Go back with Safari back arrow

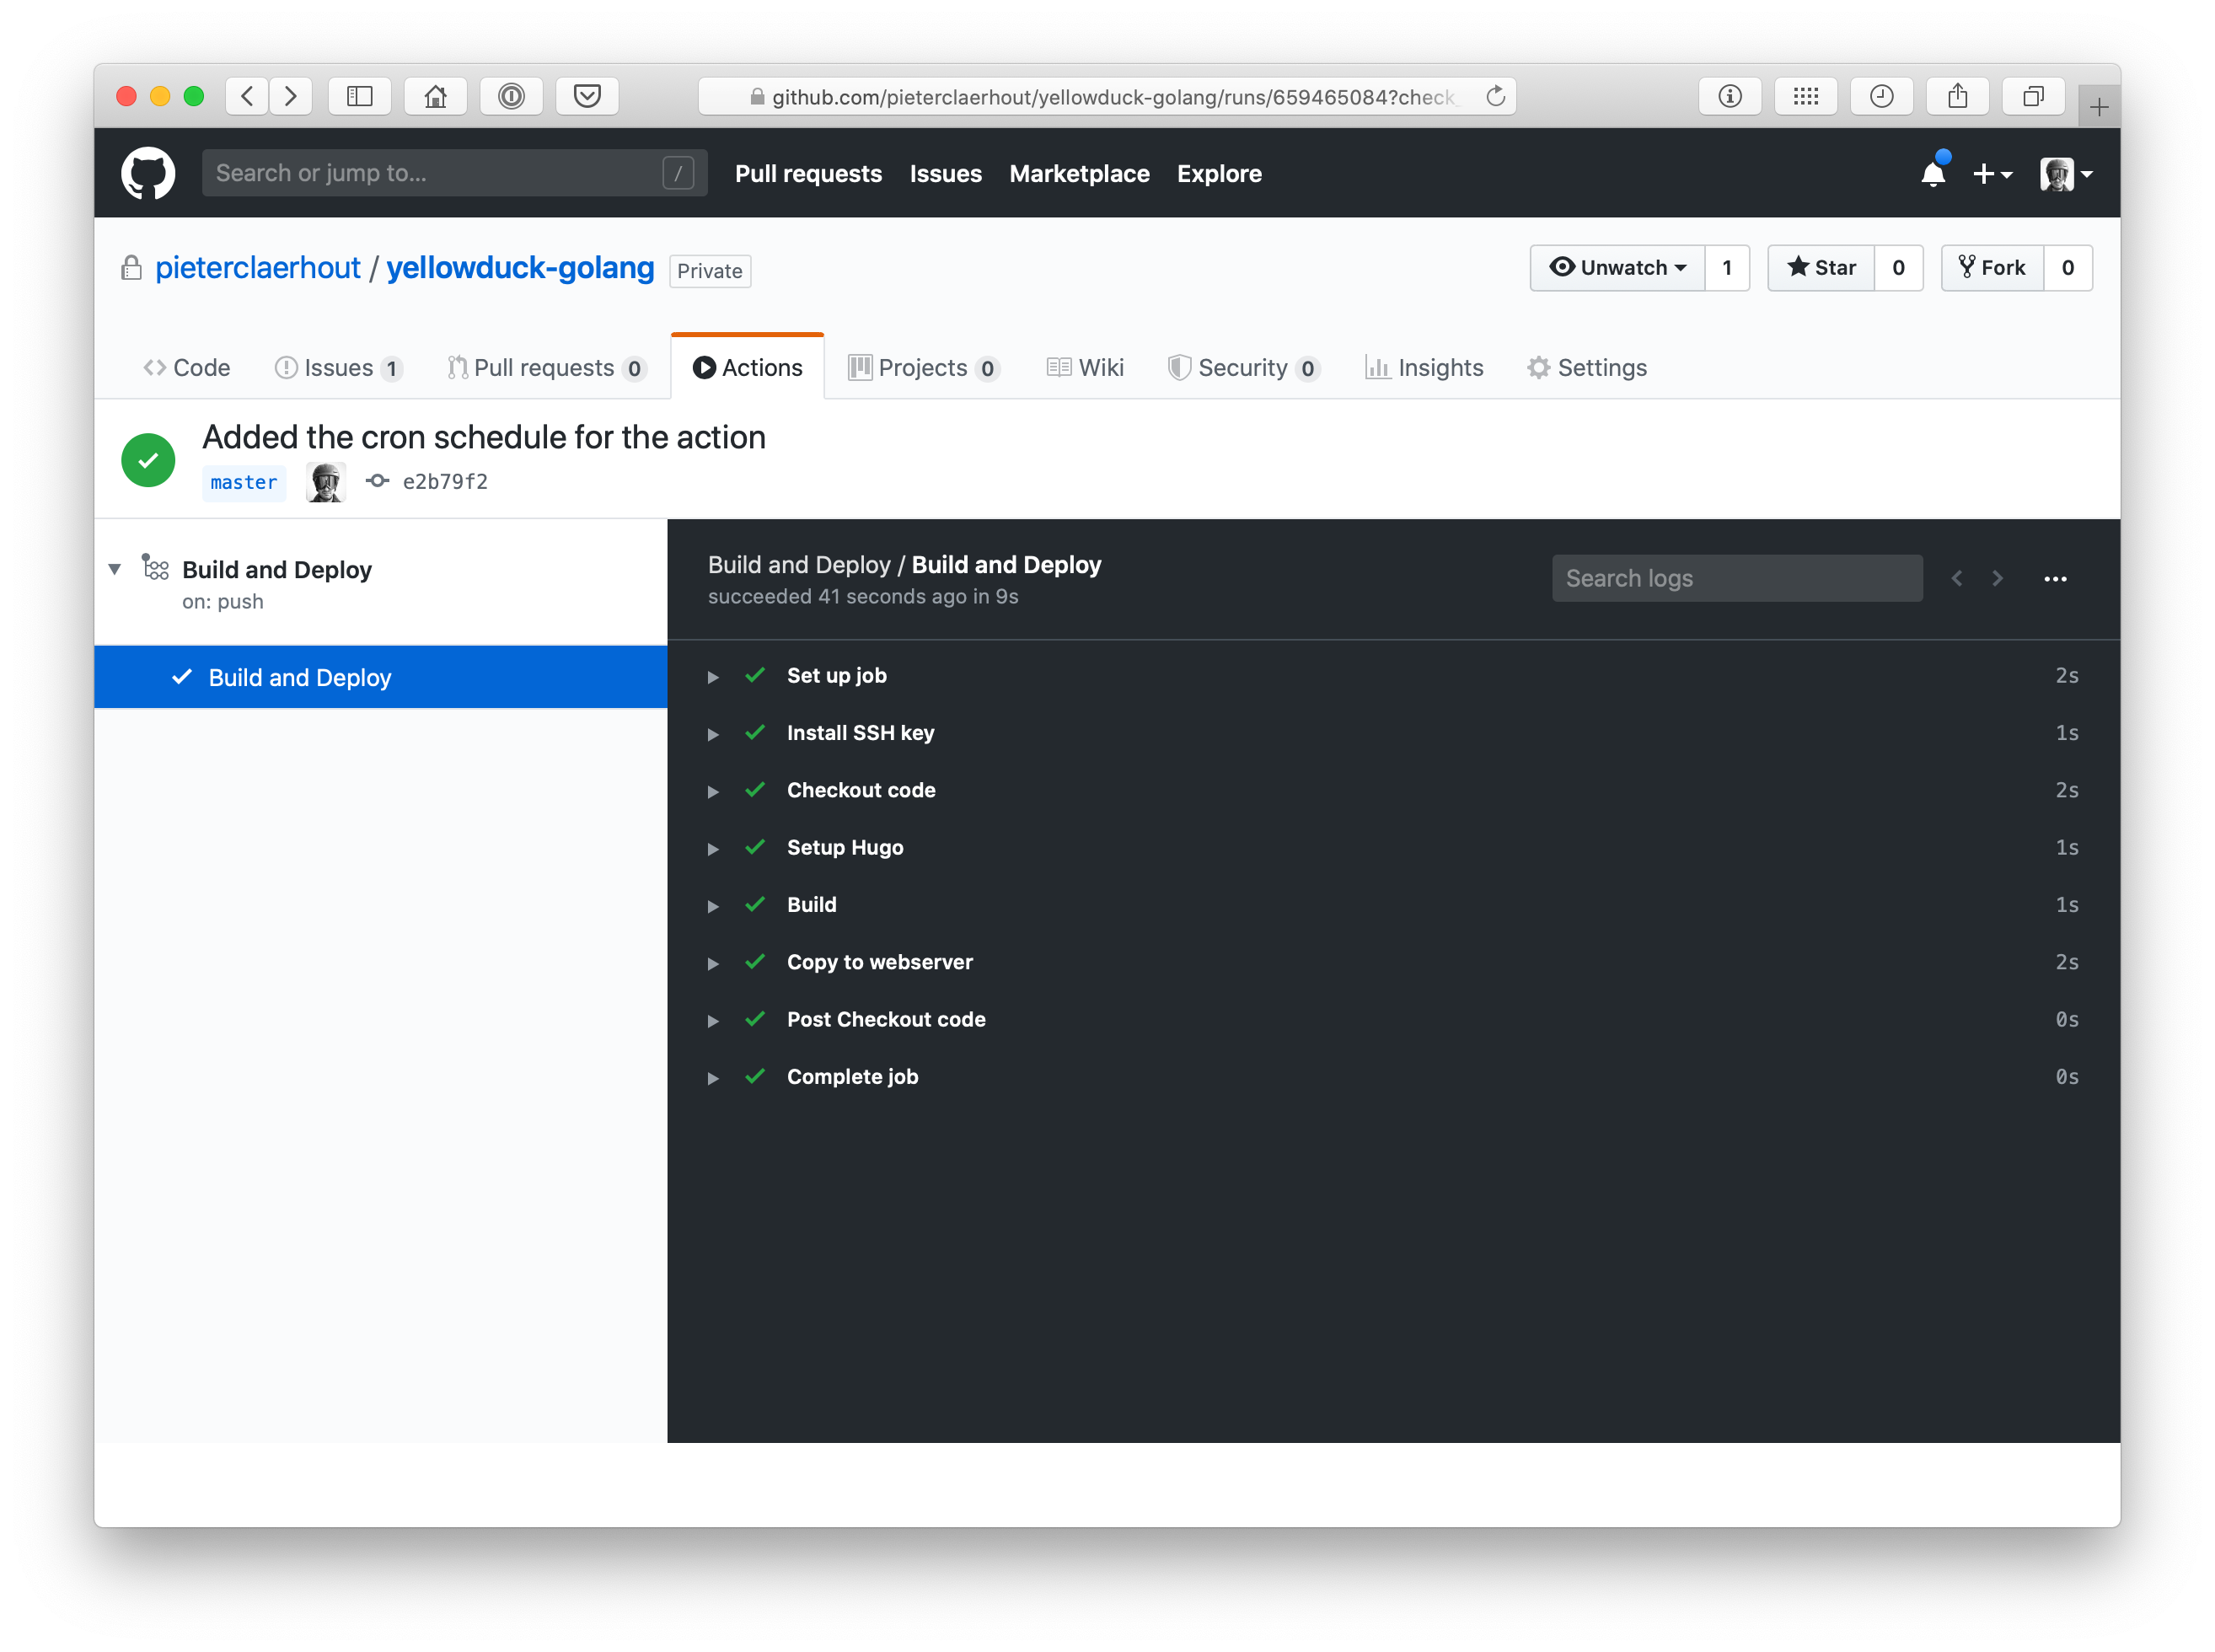247,96
